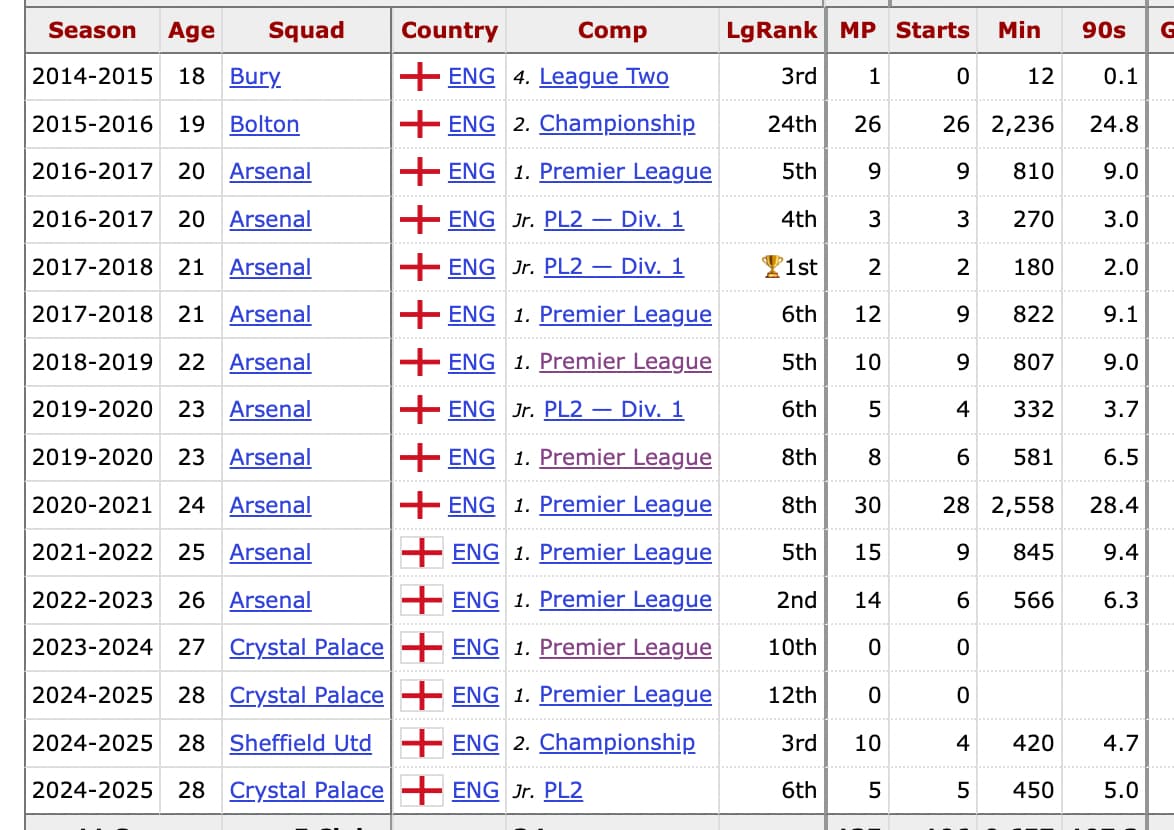This screenshot has width=1174, height=830.
Task: Click the flag in the last Crystal Palace PL2 row
Action: [422, 790]
